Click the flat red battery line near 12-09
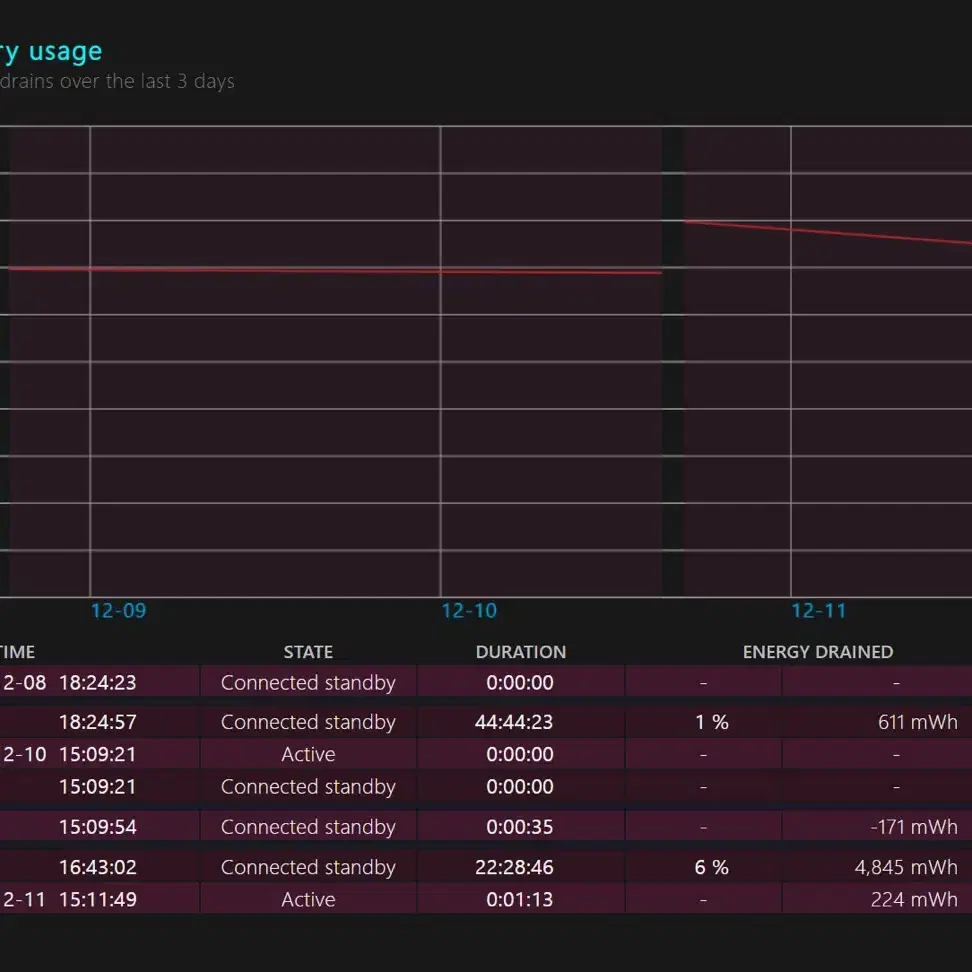The image size is (972, 972). coord(335,270)
